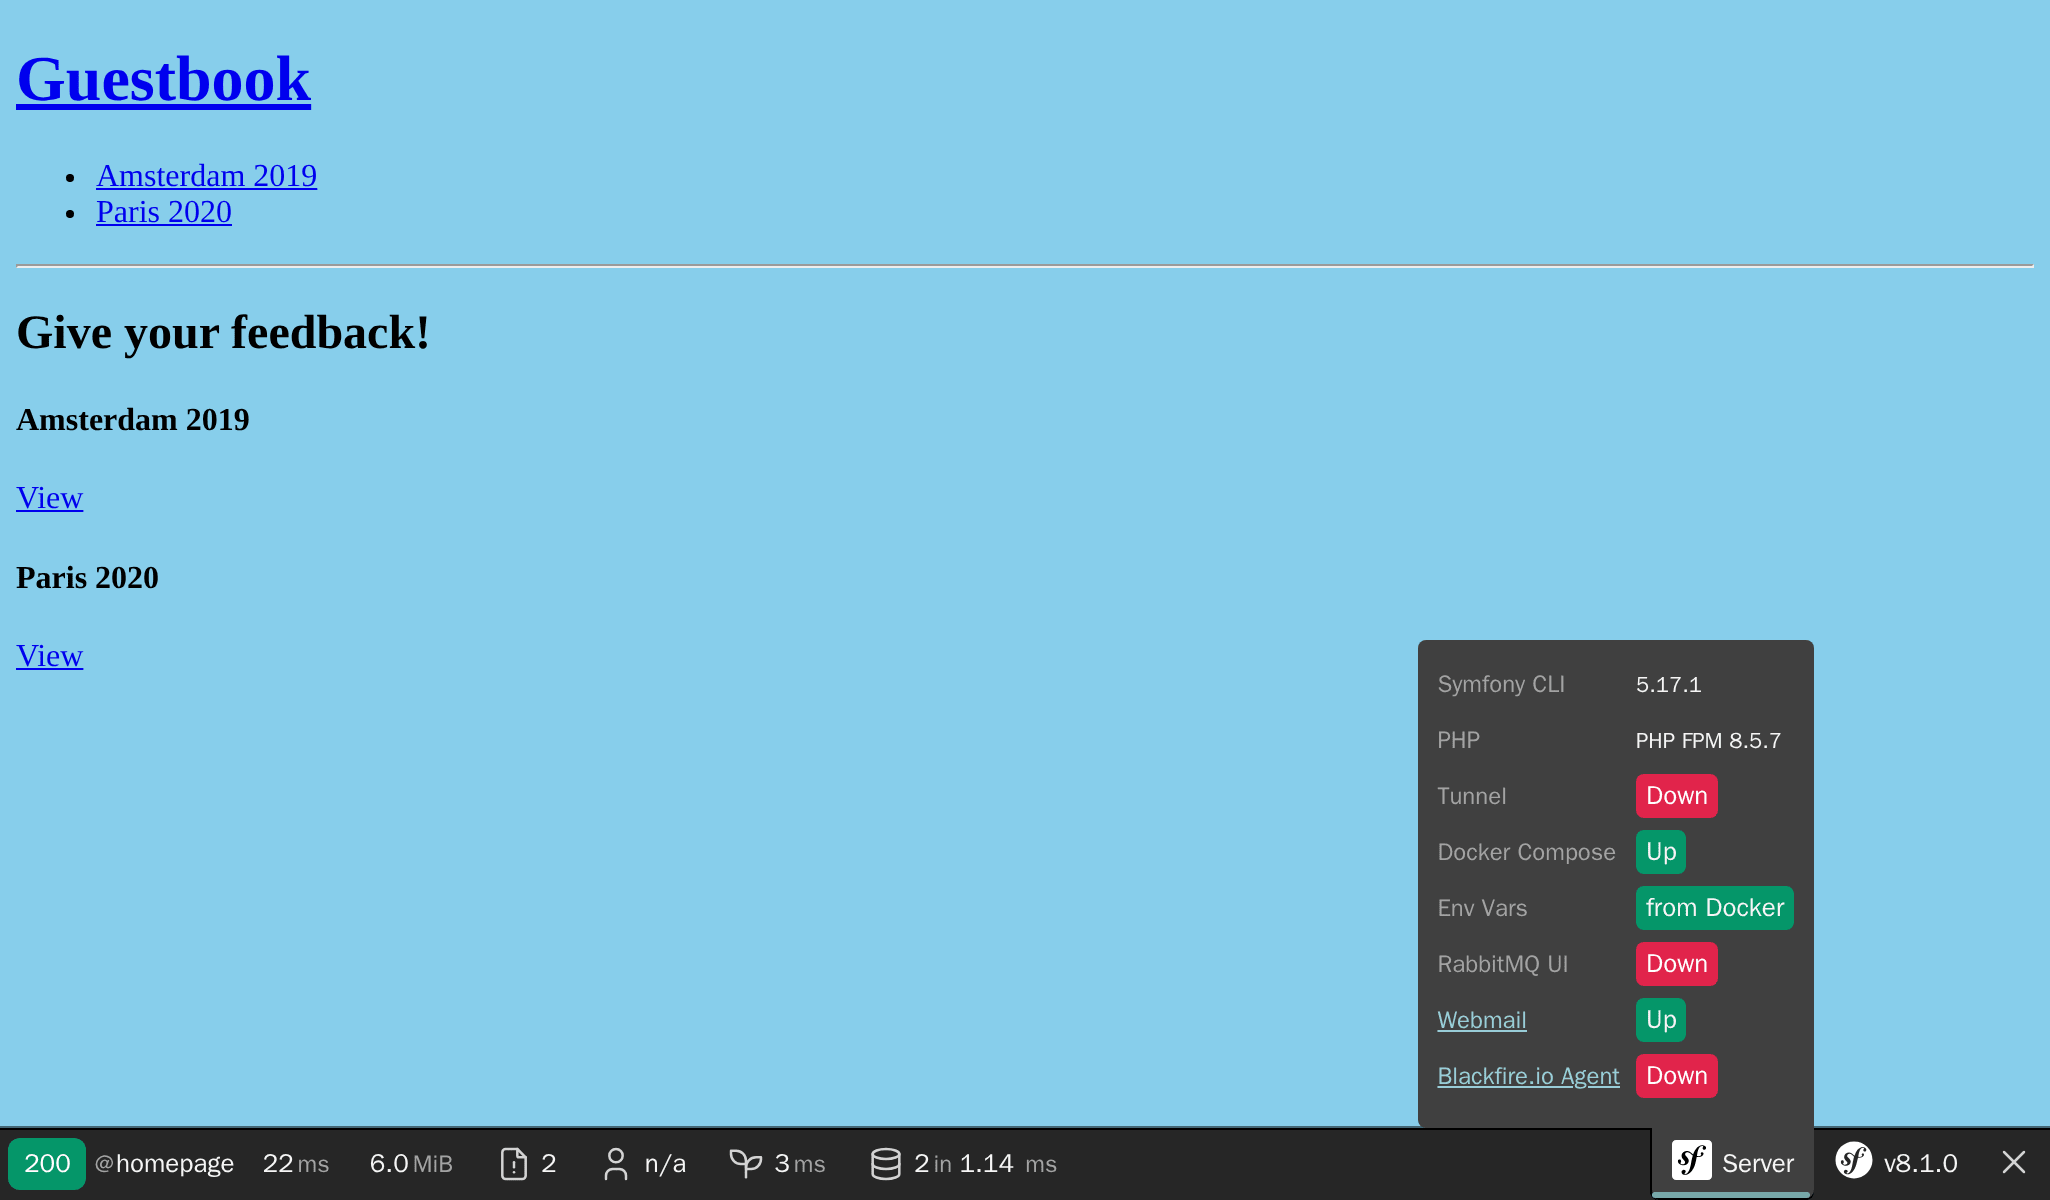Click the Symfony CLI version 5.17.1
Image resolution: width=2050 pixels, height=1200 pixels.
1669,685
